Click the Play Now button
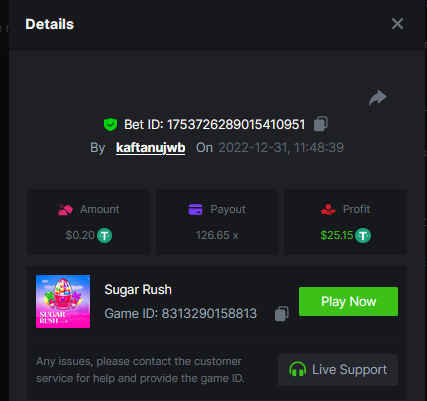The width and height of the screenshot is (427, 401). 348,301
